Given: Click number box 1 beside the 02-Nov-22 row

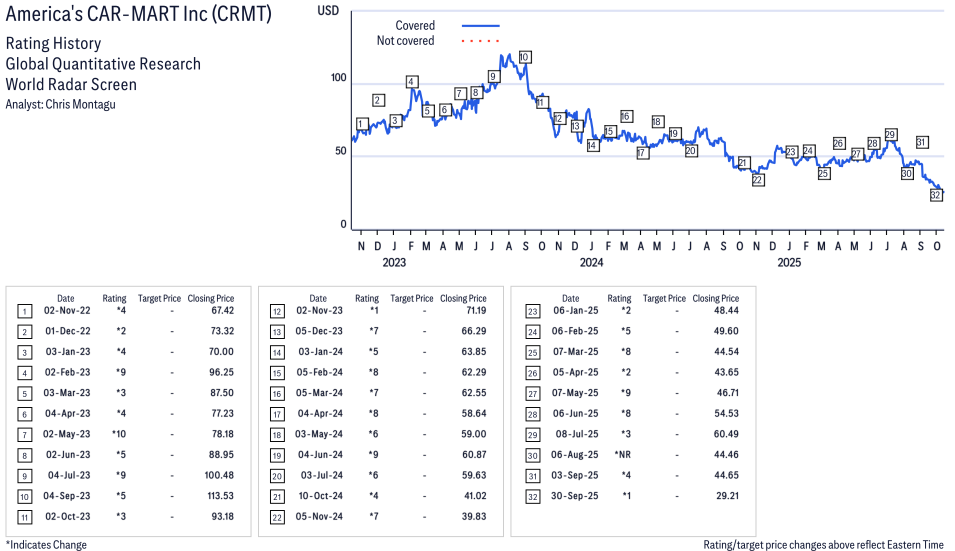Looking at the screenshot, I should (24, 311).
